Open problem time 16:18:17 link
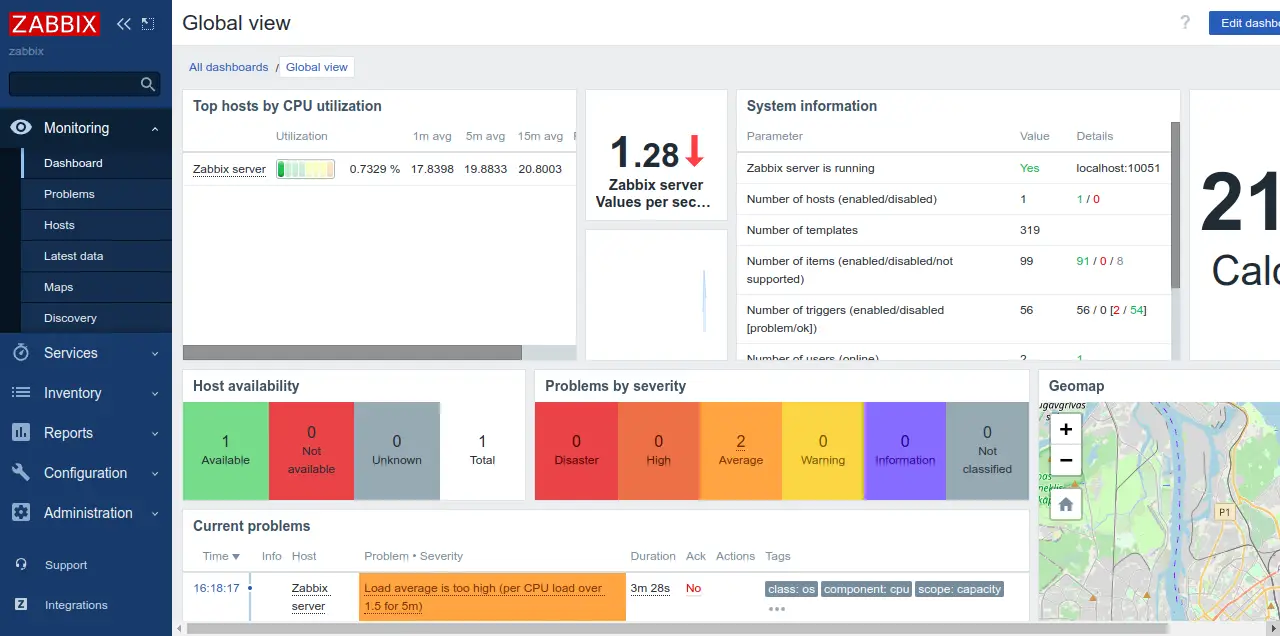The width and height of the screenshot is (1280, 636). pos(216,588)
